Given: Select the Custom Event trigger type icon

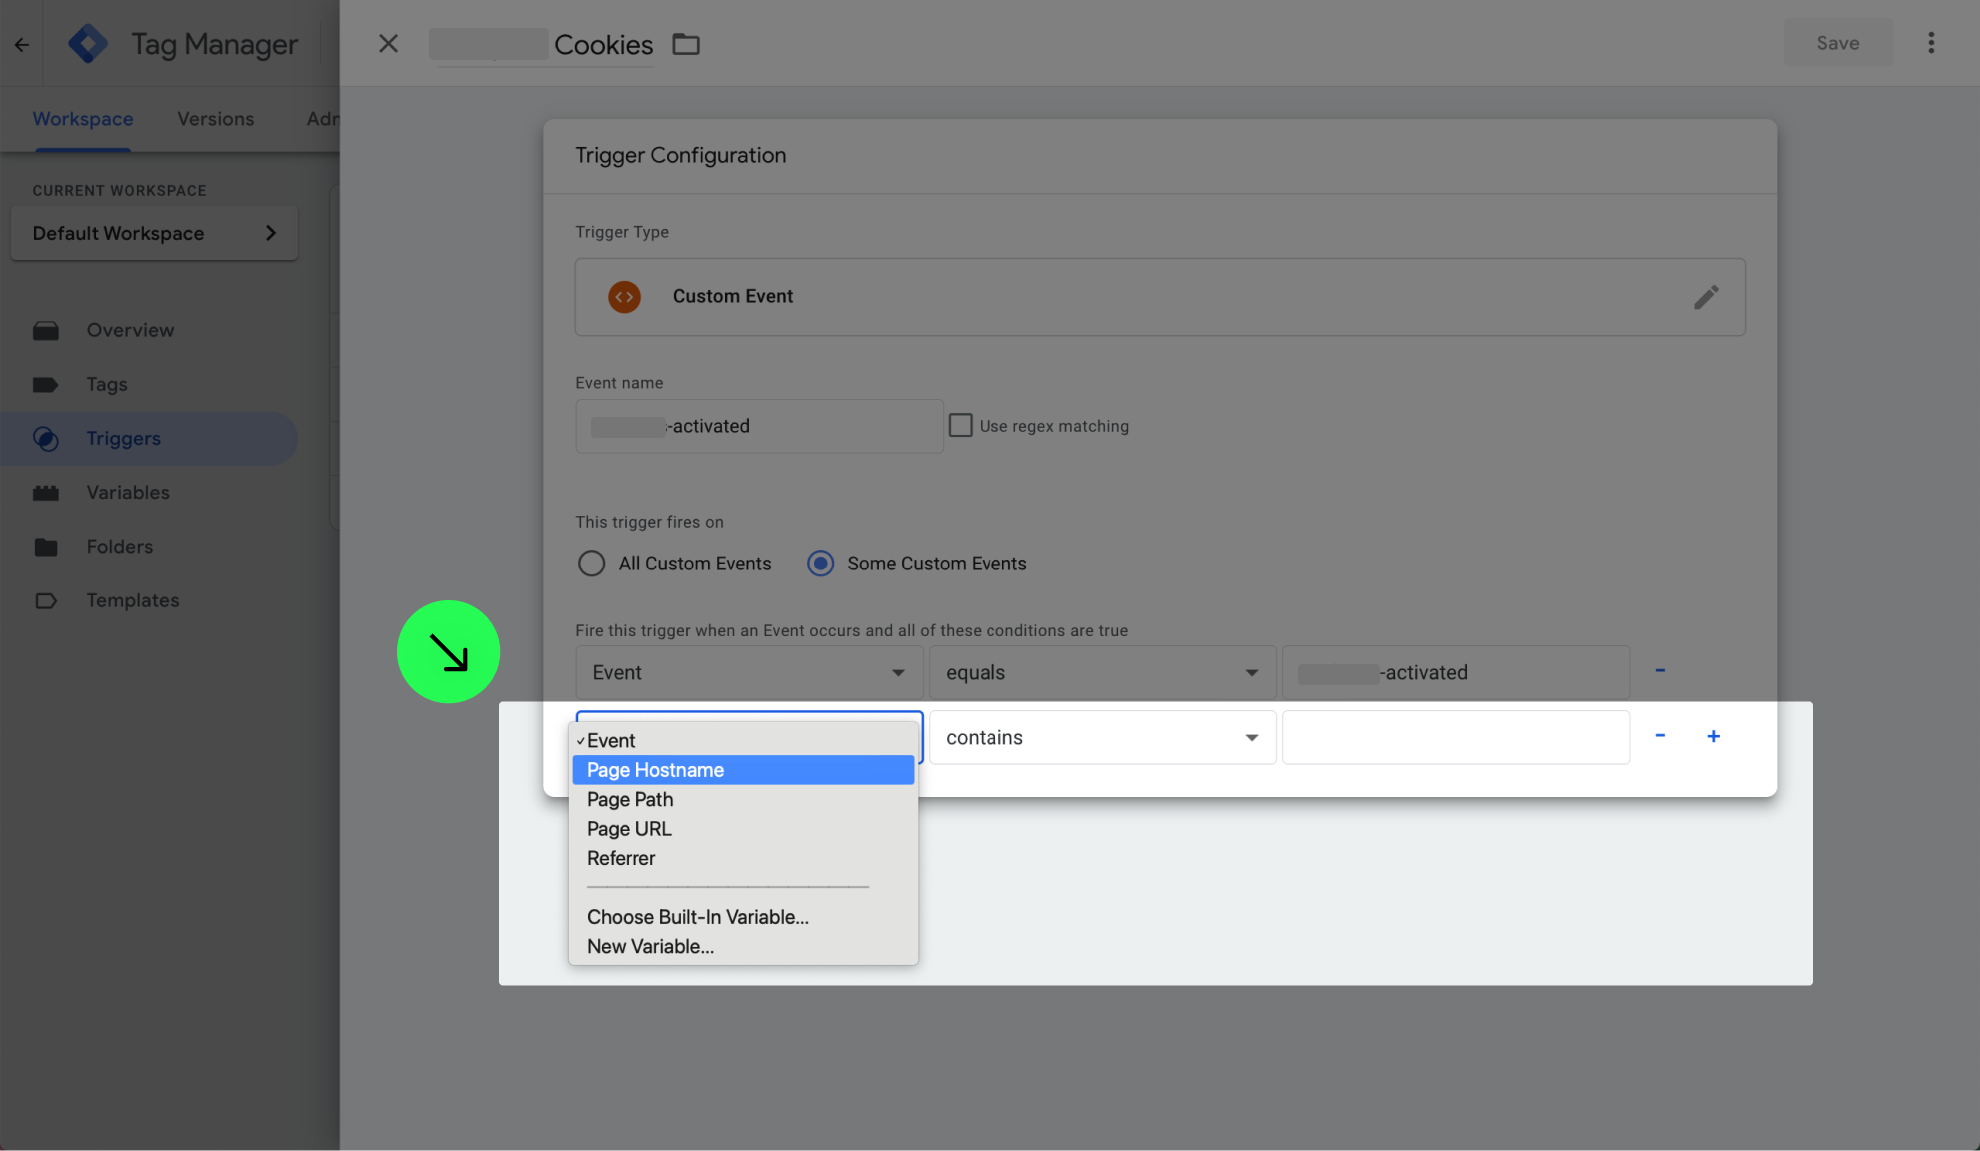Looking at the screenshot, I should point(625,297).
